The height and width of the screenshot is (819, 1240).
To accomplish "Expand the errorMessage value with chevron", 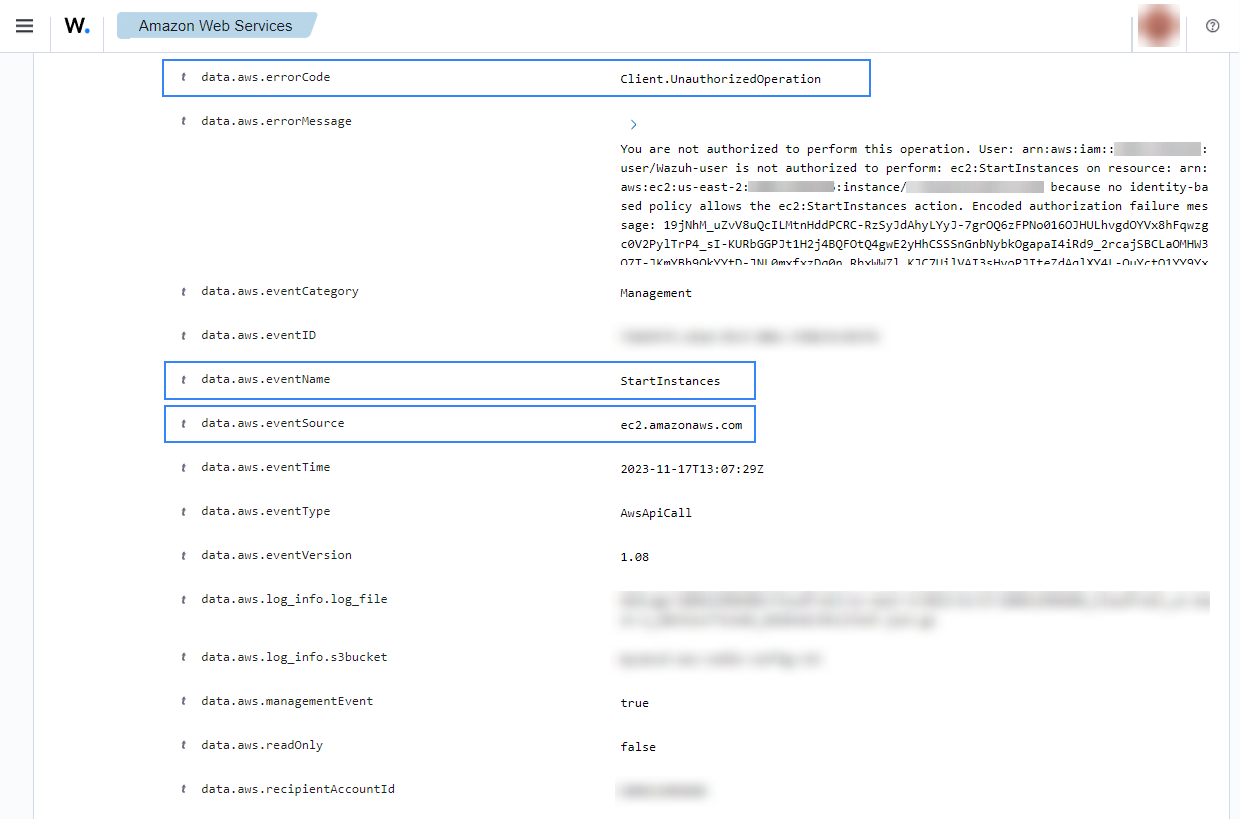I will click(x=633, y=125).
